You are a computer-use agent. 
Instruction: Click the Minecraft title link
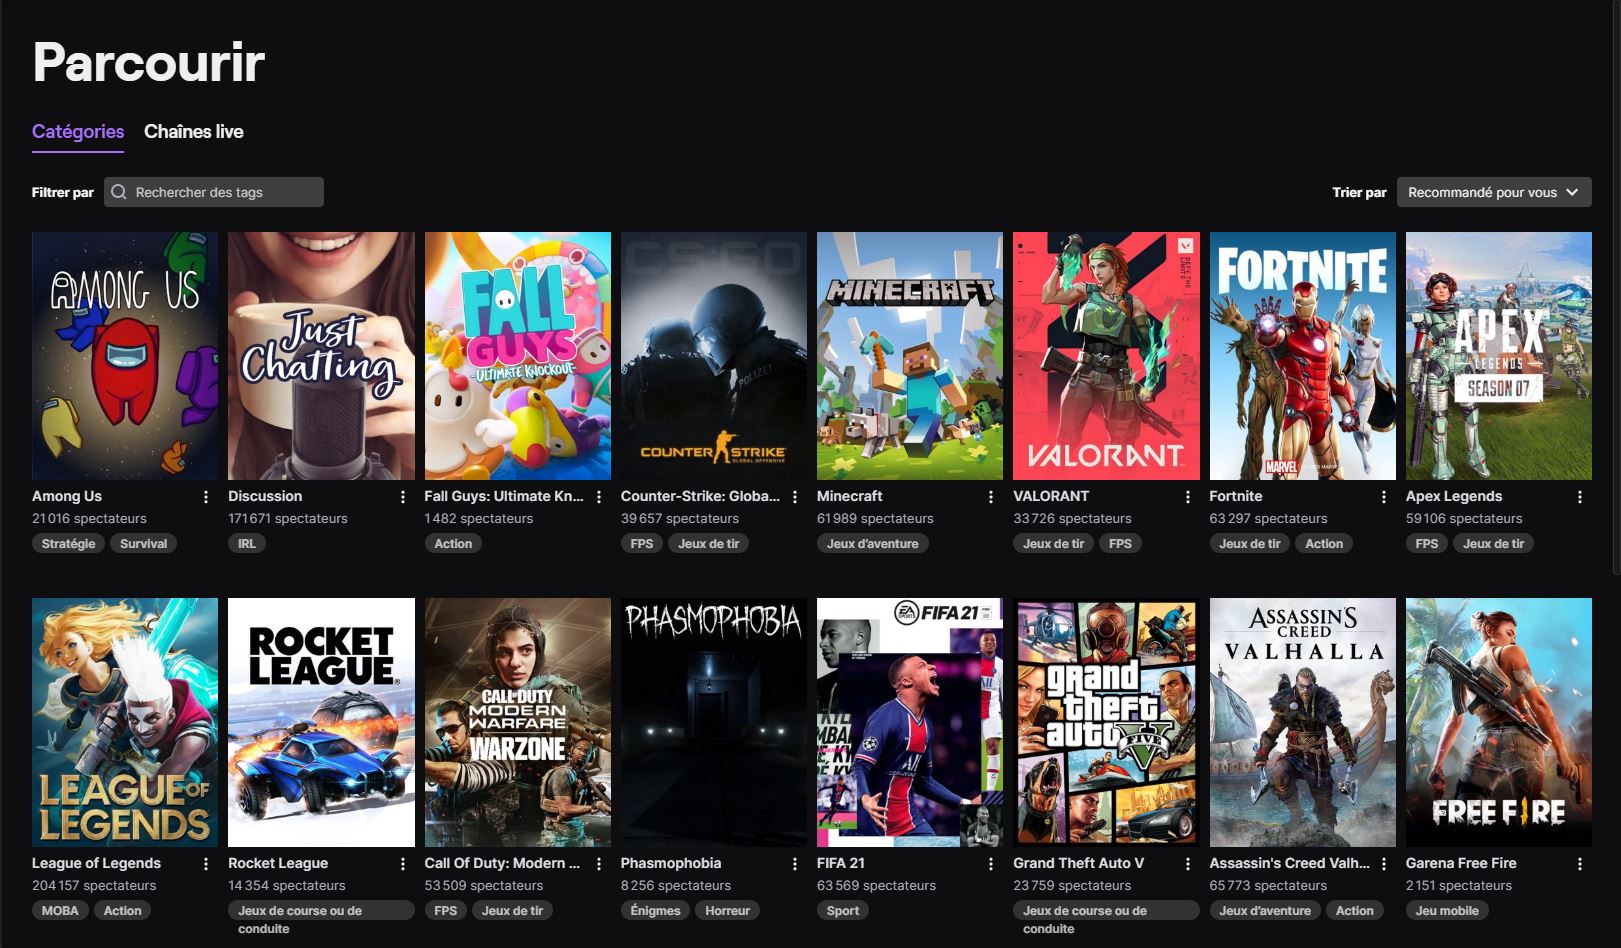(850, 496)
